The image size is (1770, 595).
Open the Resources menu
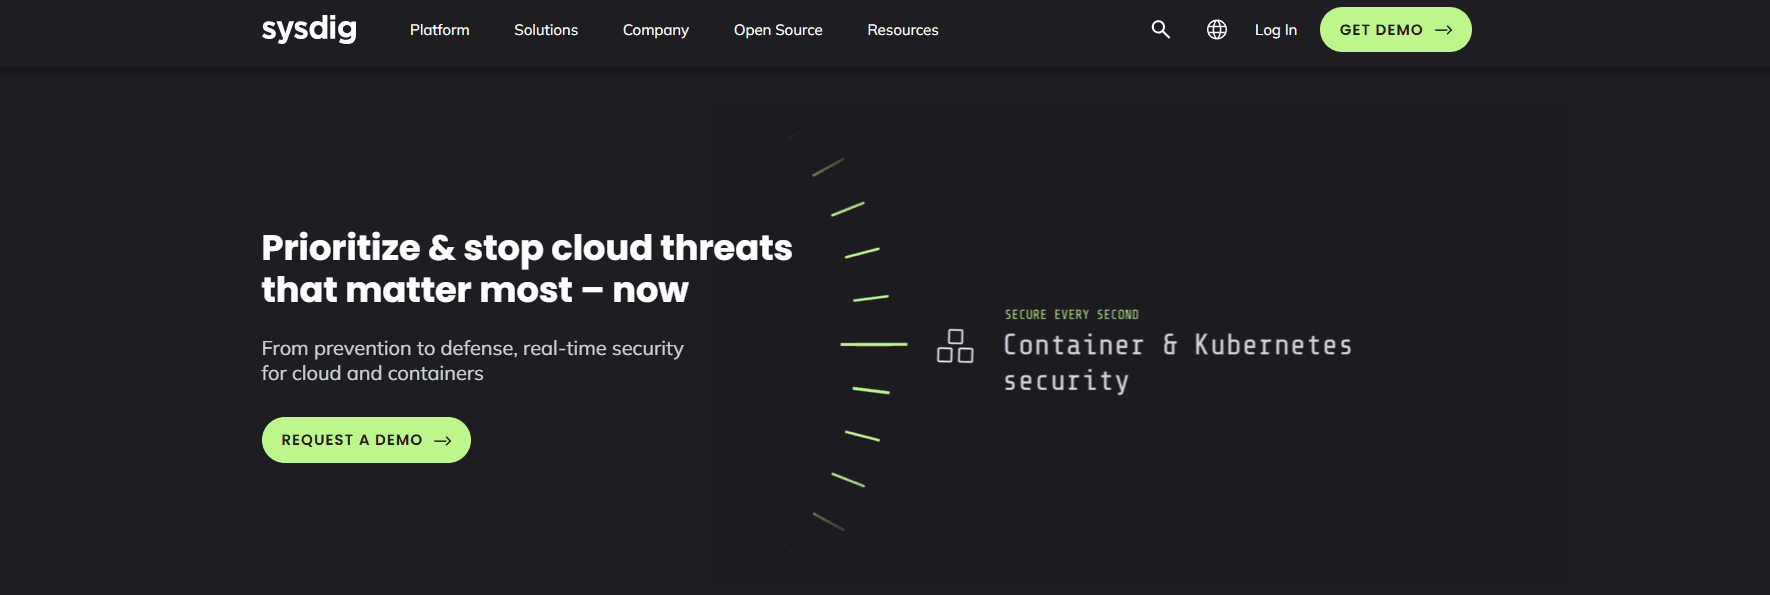tap(902, 30)
